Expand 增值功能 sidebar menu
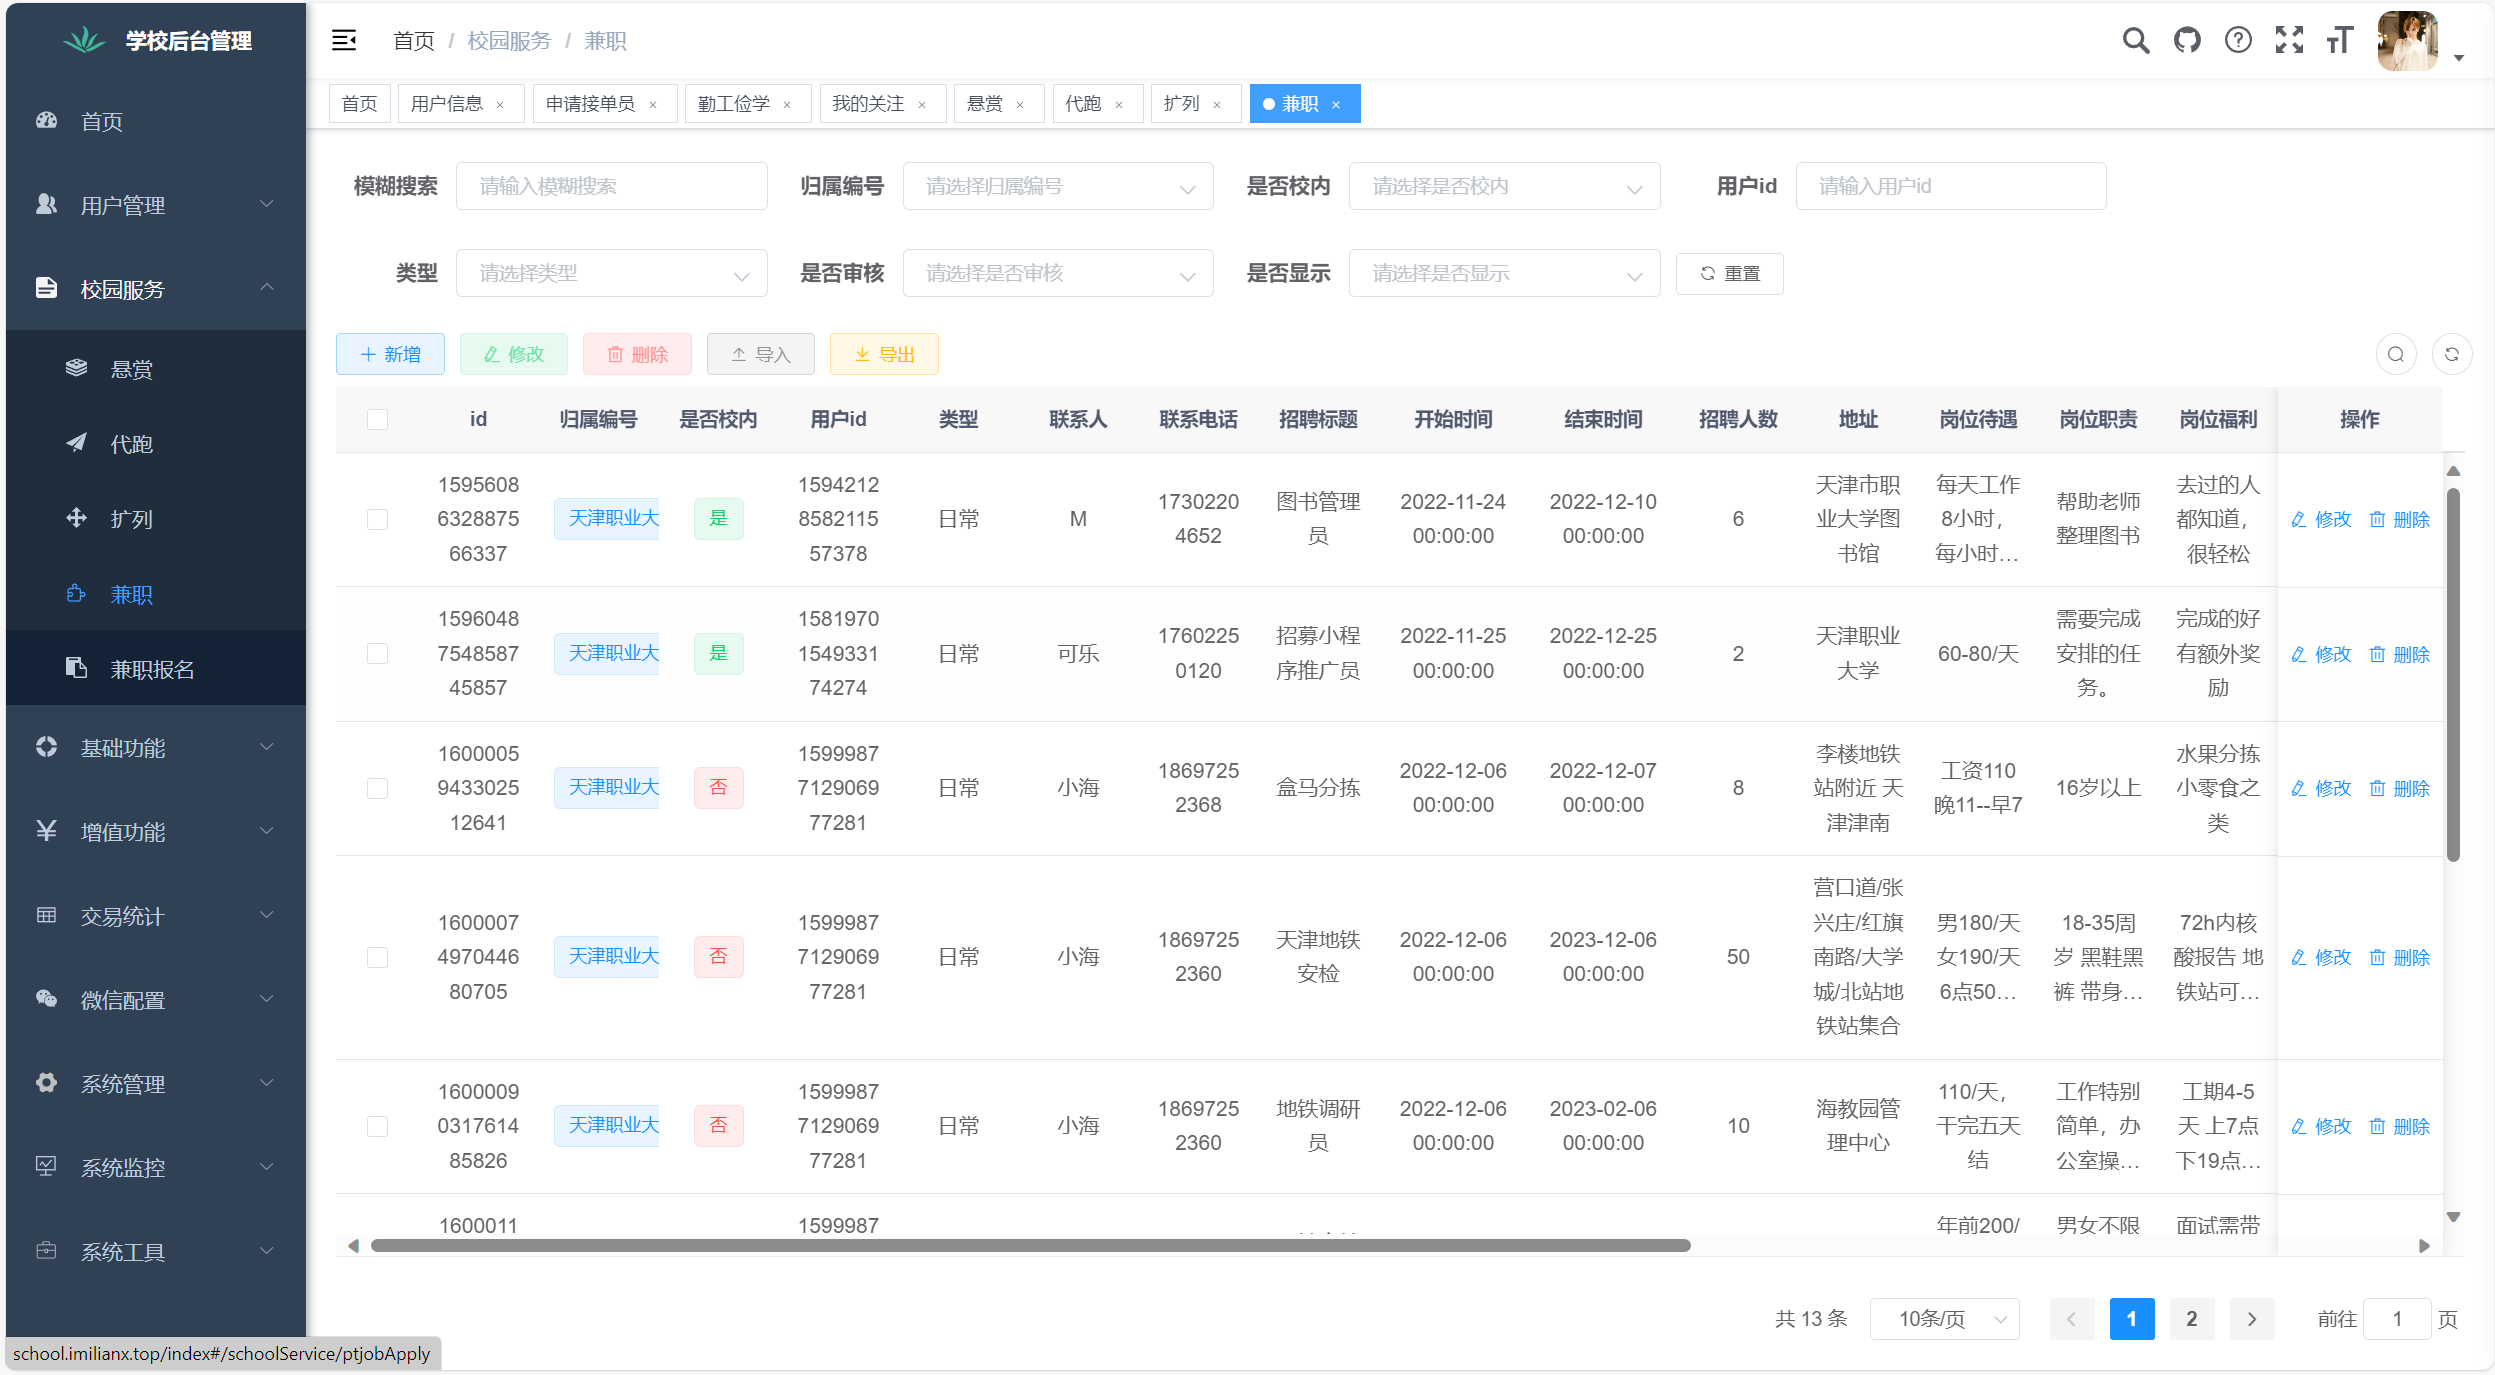The width and height of the screenshot is (2495, 1375). click(x=156, y=832)
